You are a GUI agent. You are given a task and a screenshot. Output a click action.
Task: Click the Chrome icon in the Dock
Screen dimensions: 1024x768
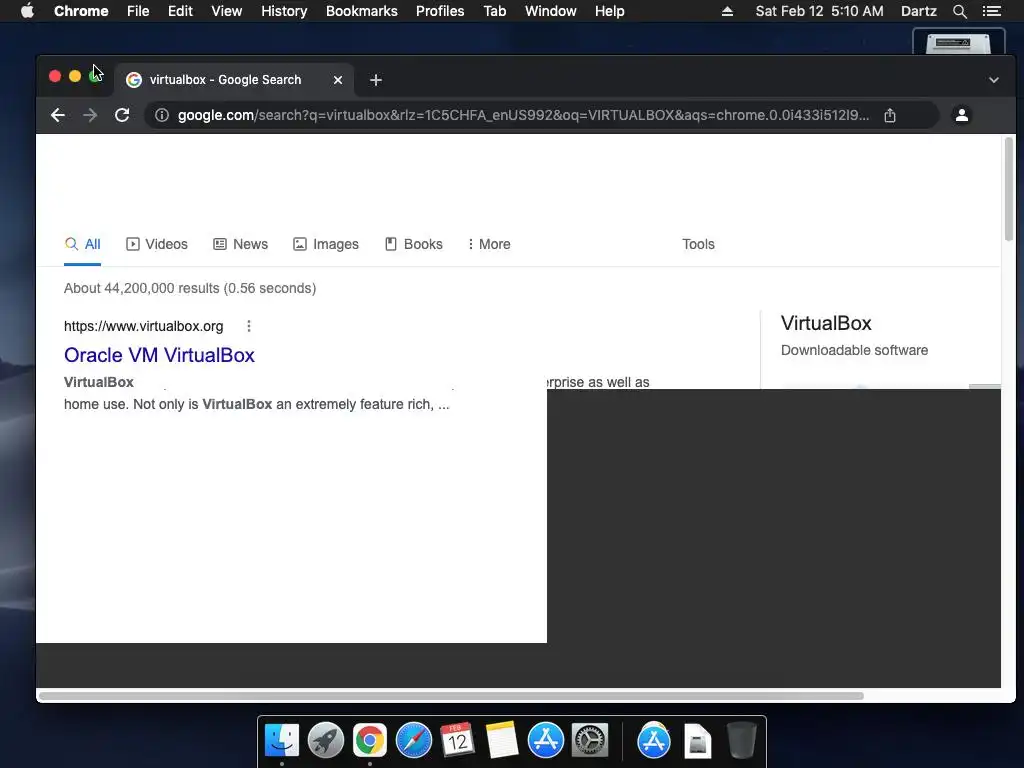click(x=370, y=741)
